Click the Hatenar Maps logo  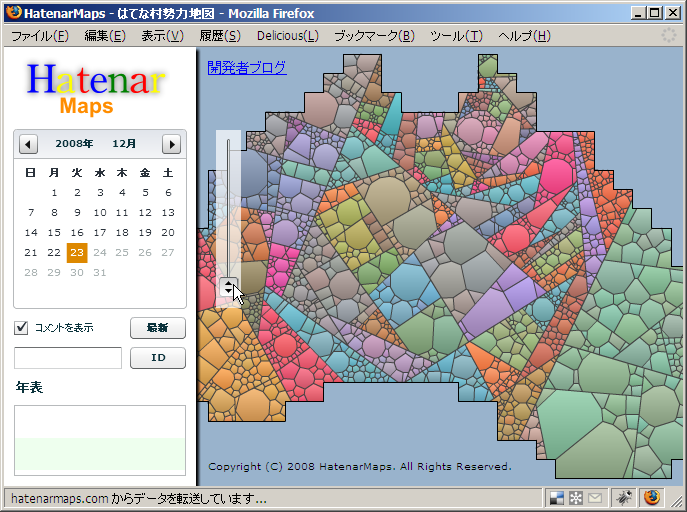click(96, 89)
